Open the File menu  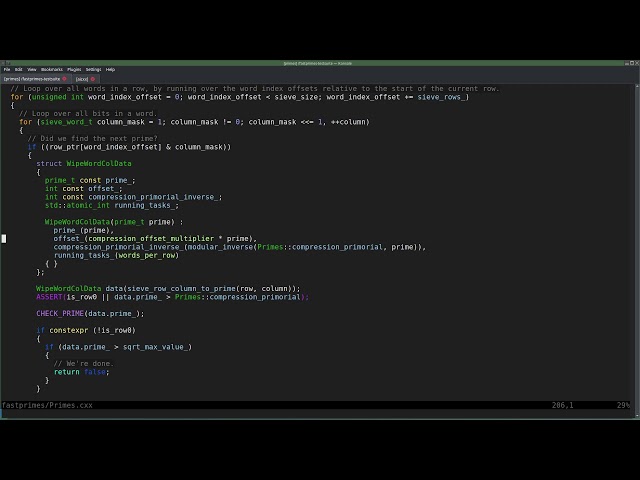[x=7, y=69]
